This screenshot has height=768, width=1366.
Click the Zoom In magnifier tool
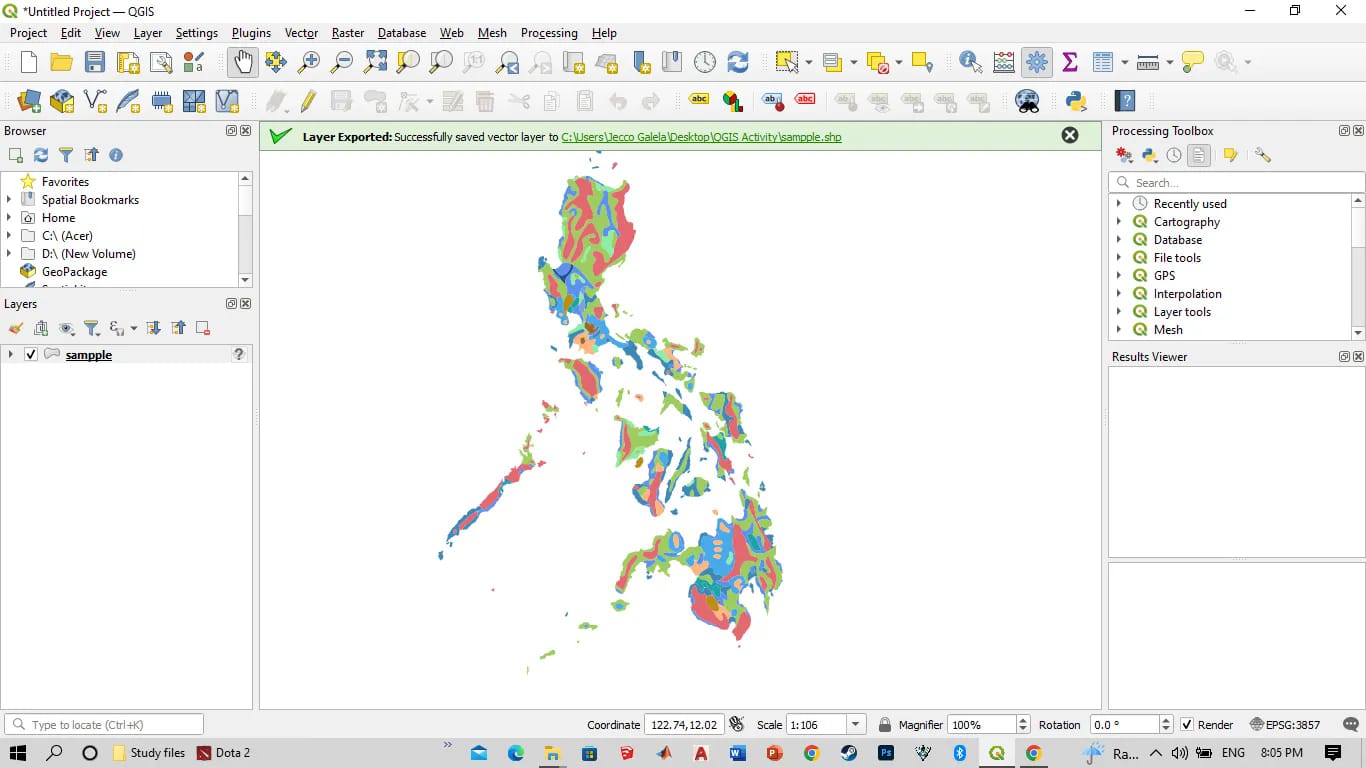pyautogui.click(x=309, y=62)
